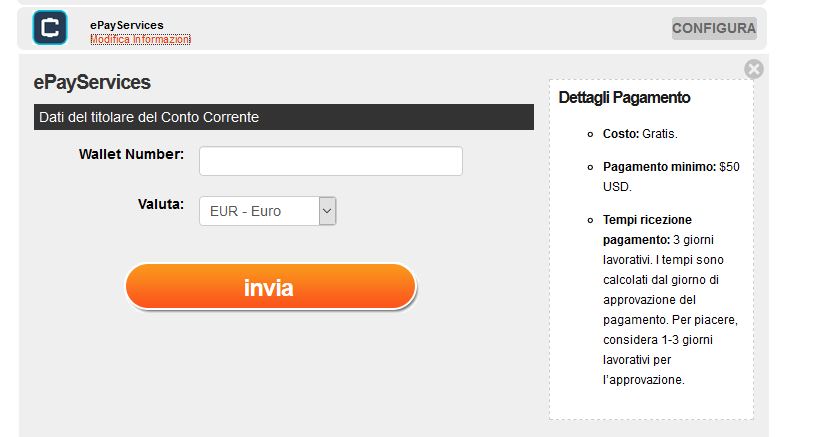Click the Gratis cost value
The image size is (816, 437).
coord(660,133)
